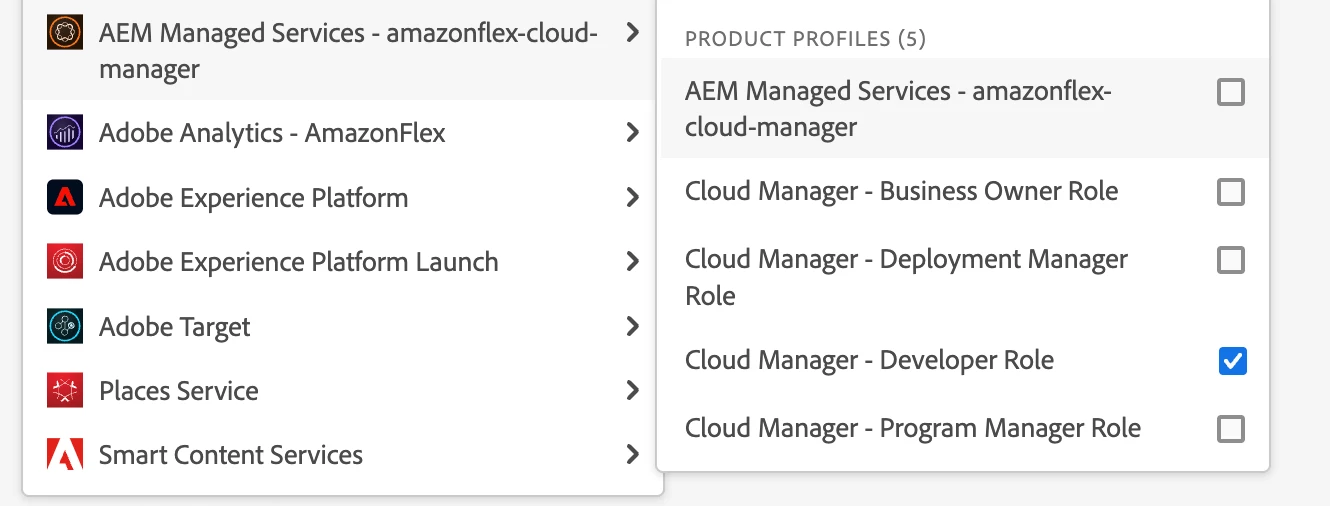This screenshot has width=1330, height=506.
Task: Check the Business Owner Role checkbox
Action: pos(1231,192)
